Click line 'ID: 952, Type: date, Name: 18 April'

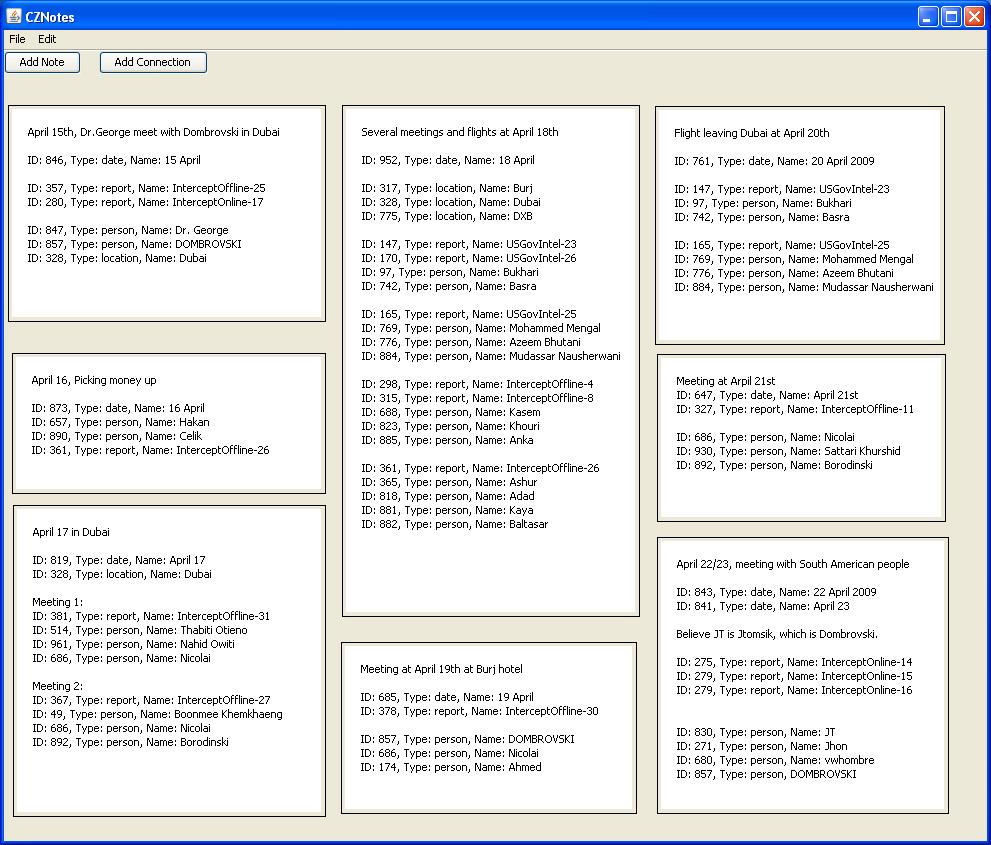(x=447, y=160)
